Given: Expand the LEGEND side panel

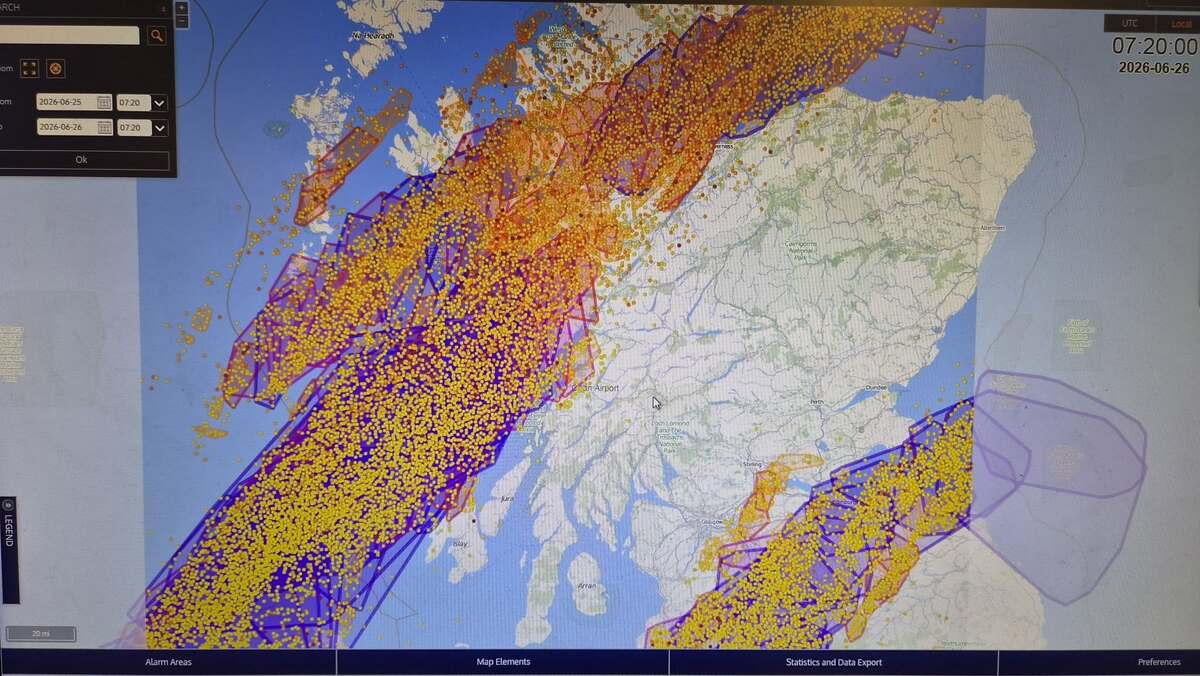Looking at the screenshot, I should [9, 550].
